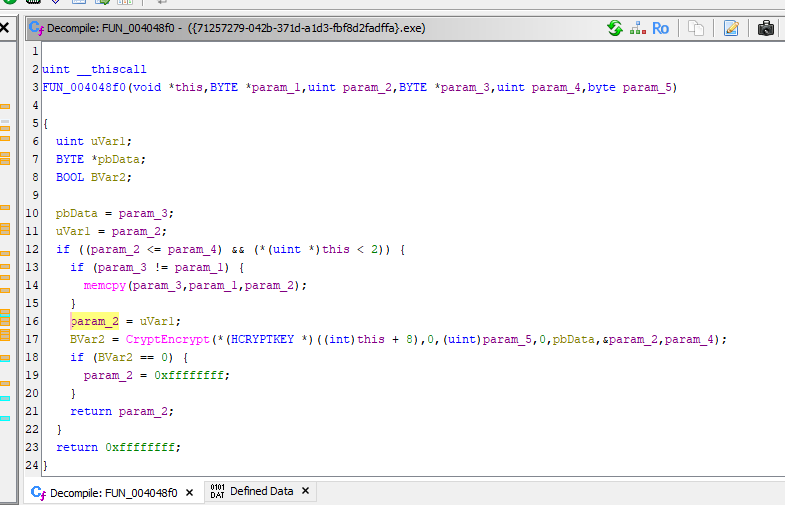Click the memcpy function call
The width and height of the screenshot is (785, 505).
click(104, 285)
